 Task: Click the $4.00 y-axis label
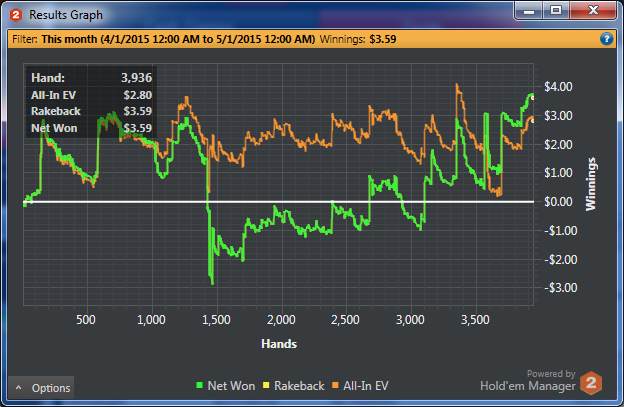click(x=558, y=86)
